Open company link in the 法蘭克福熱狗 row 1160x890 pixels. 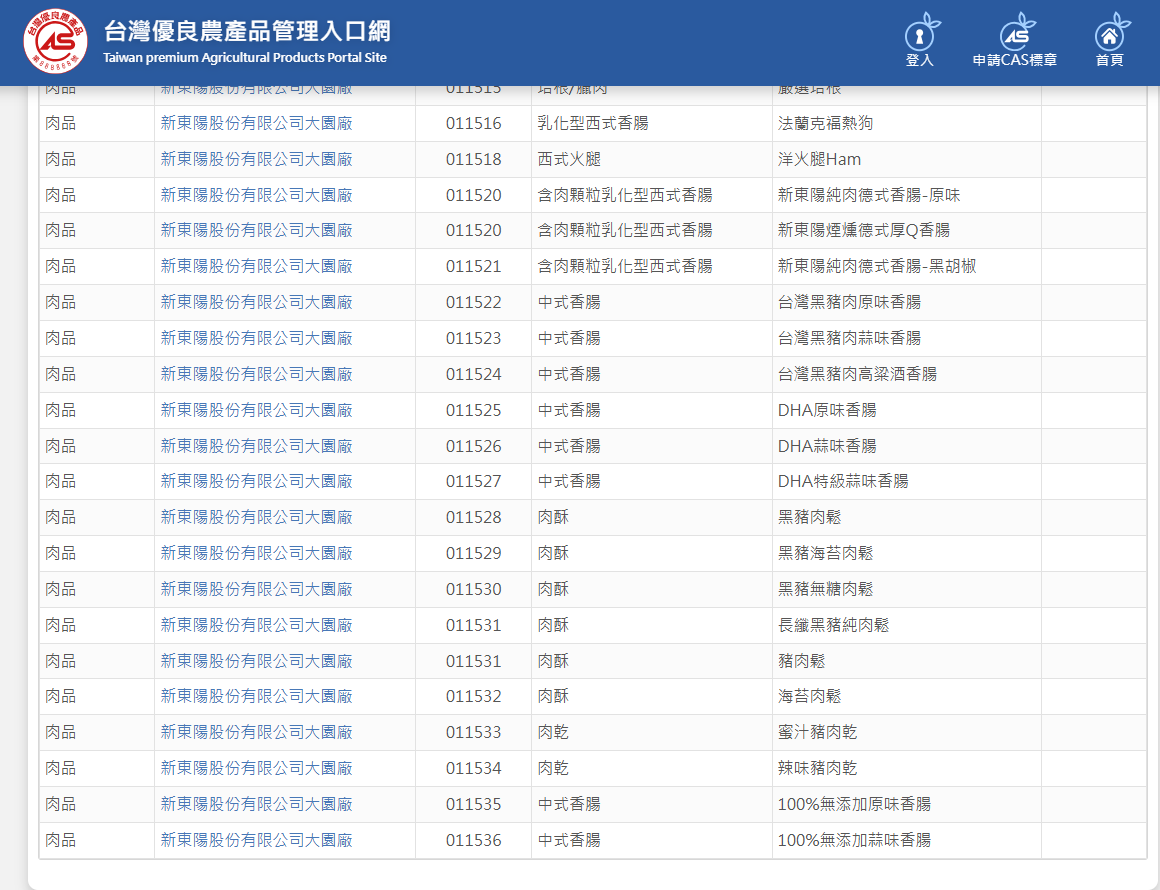tap(257, 123)
